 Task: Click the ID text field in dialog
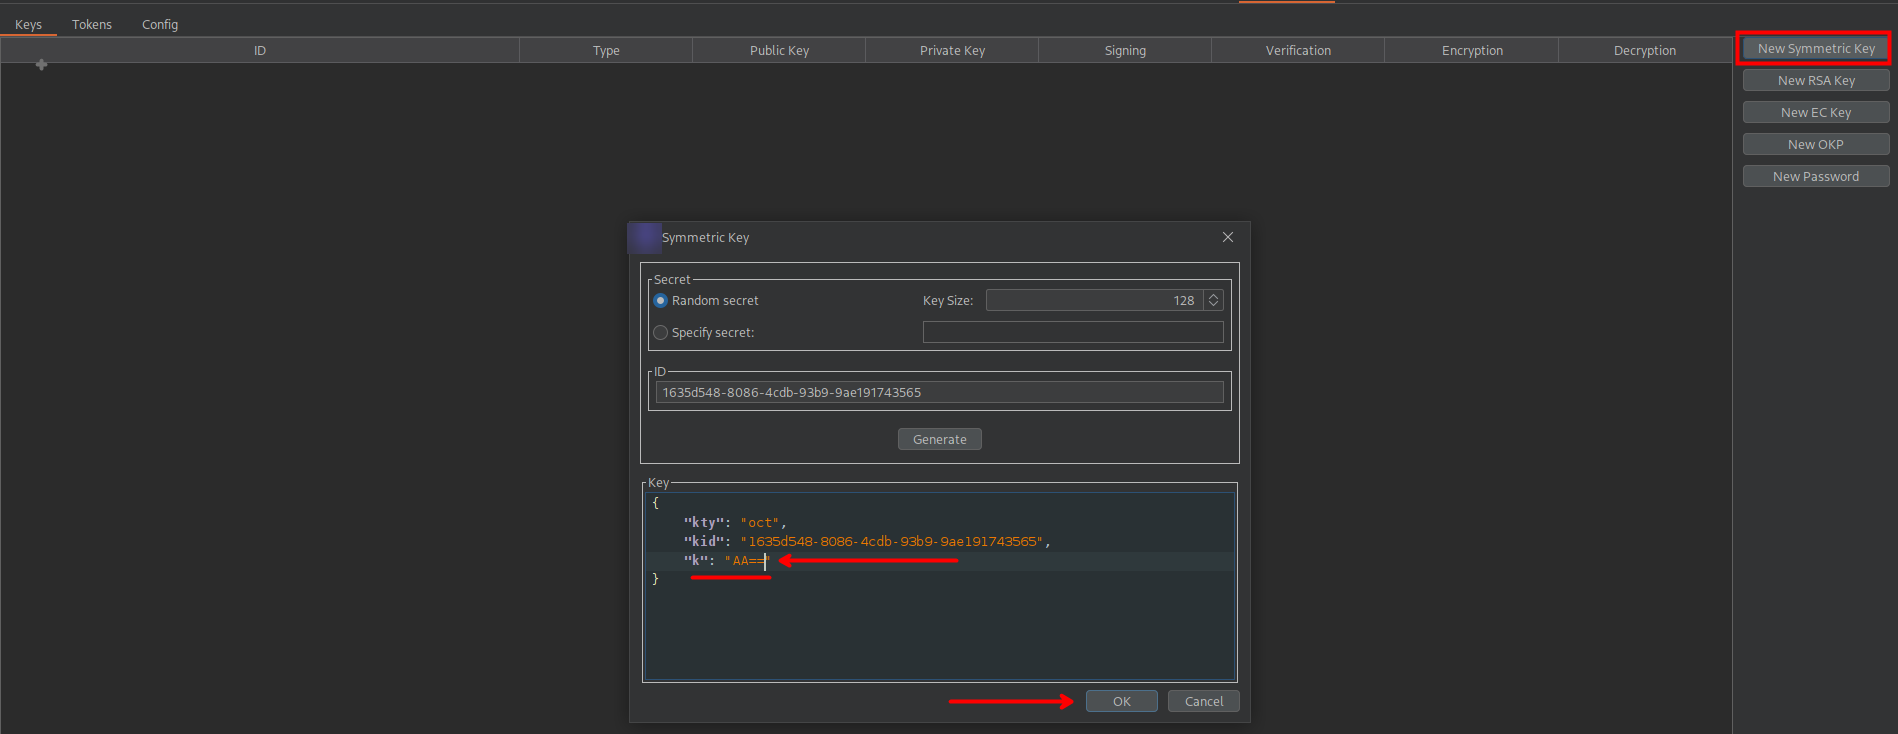(x=939, y=392)
